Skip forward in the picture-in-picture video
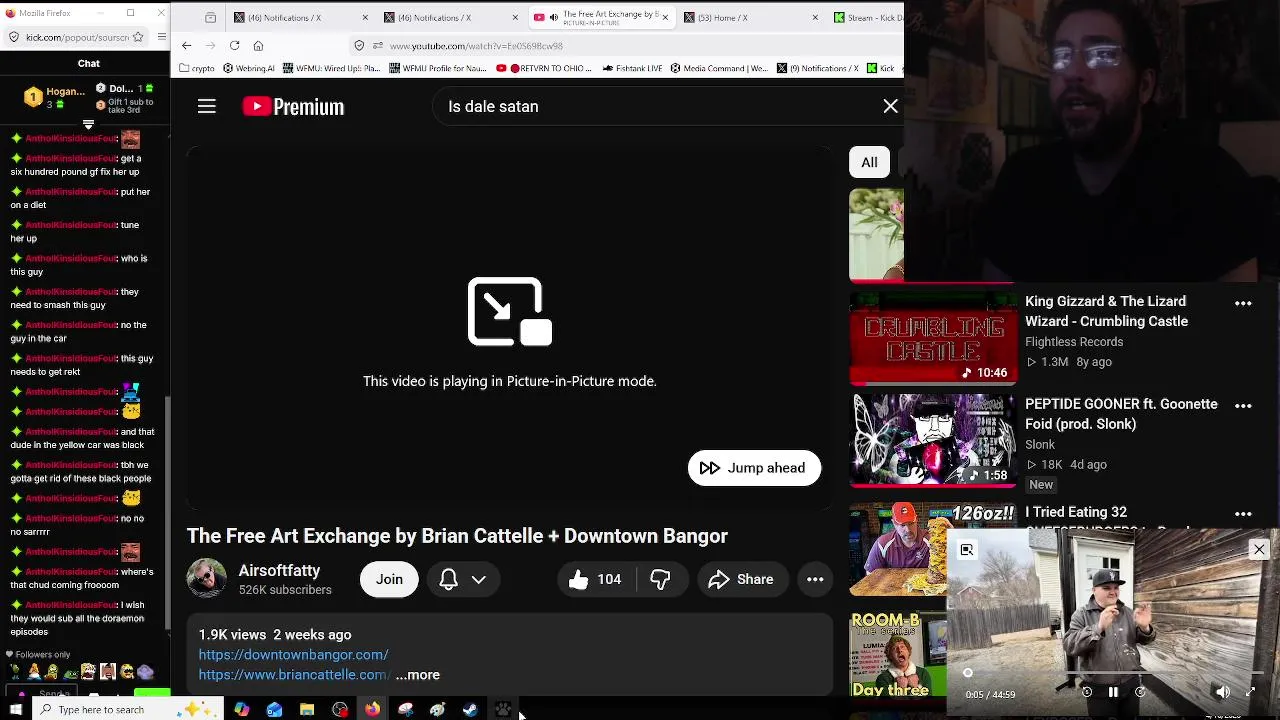1280x720 pixels. [x=1140, y=692]
